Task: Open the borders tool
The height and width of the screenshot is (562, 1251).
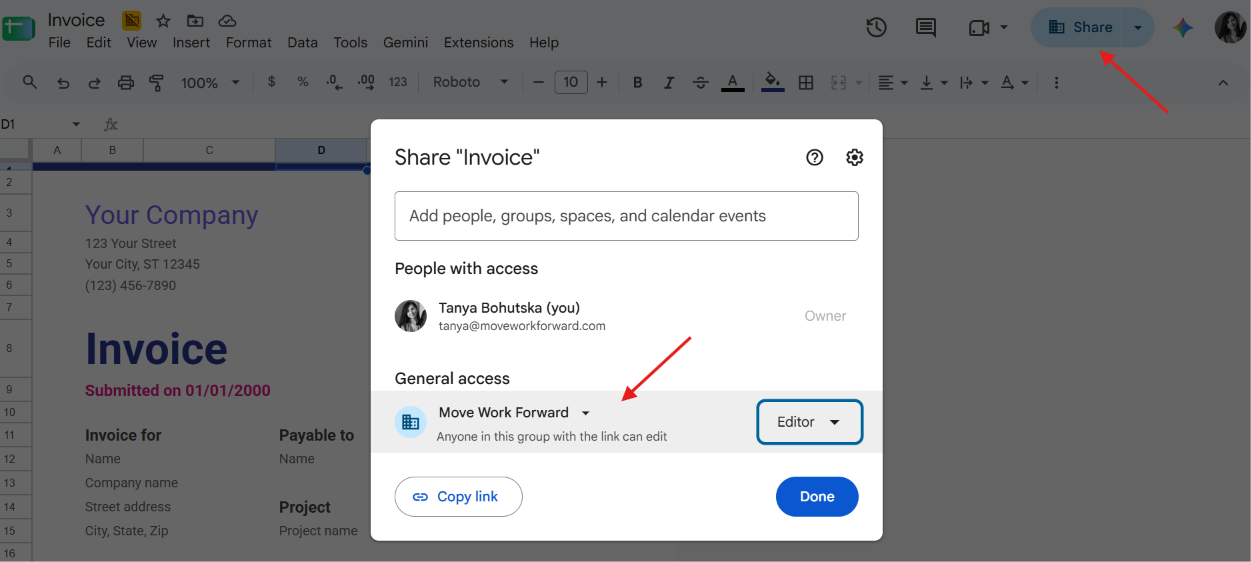Action: click(806, 83)
